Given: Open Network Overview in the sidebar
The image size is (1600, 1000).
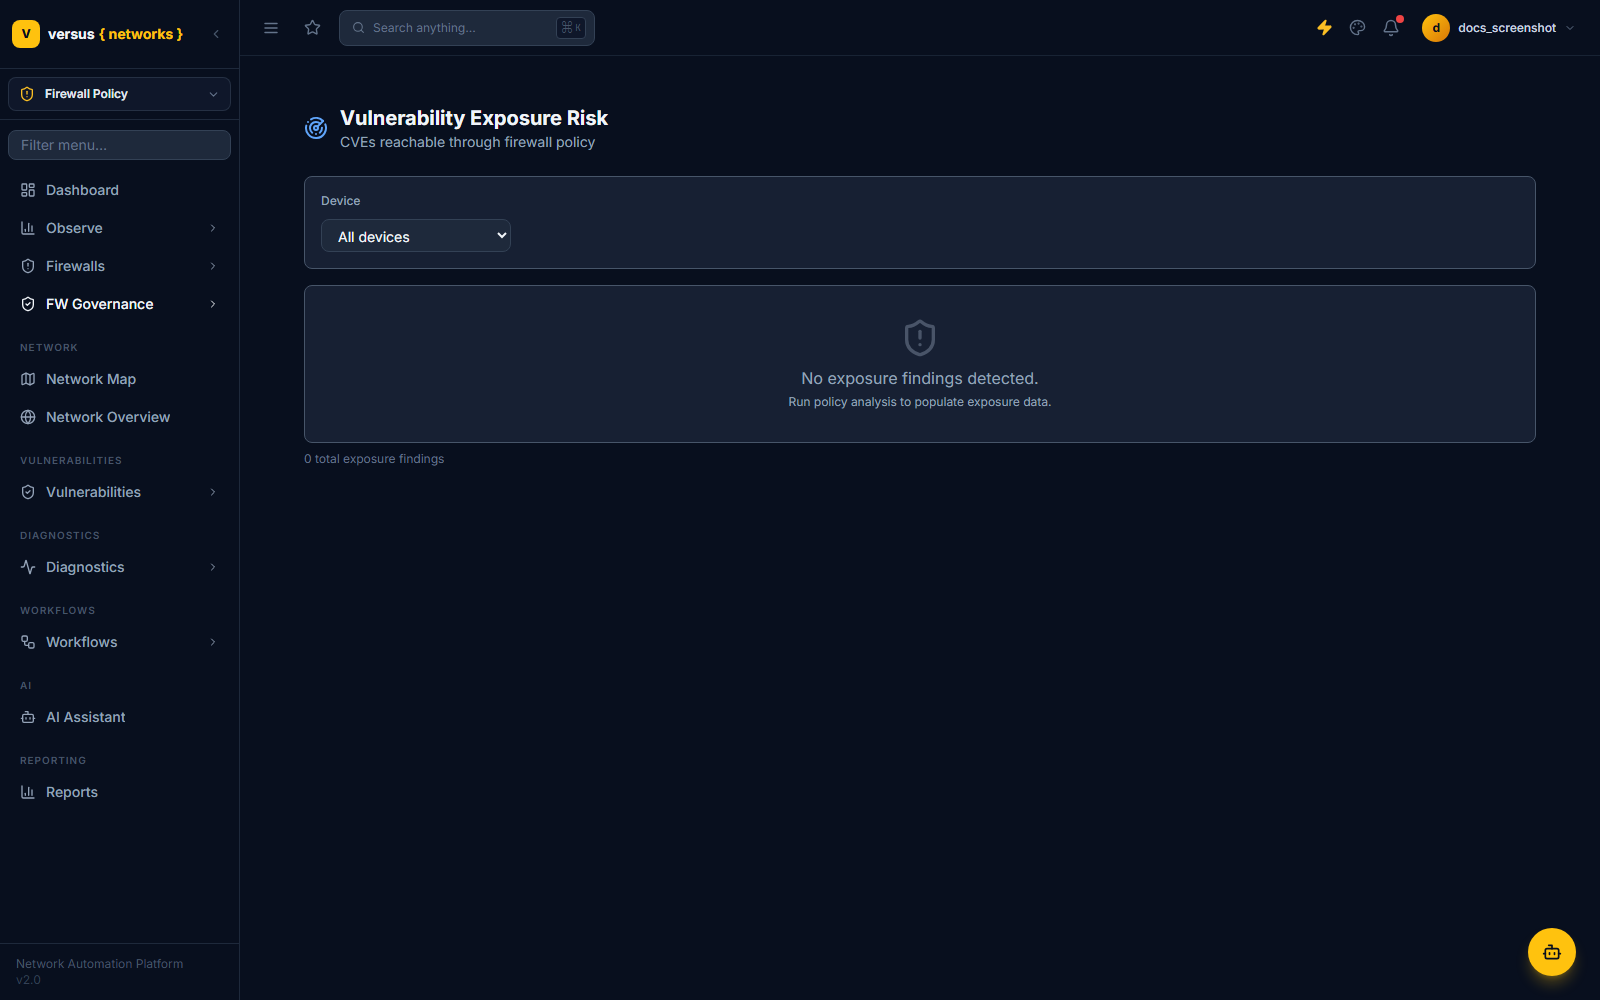Looking at the screenshot, I should (120, 417).
